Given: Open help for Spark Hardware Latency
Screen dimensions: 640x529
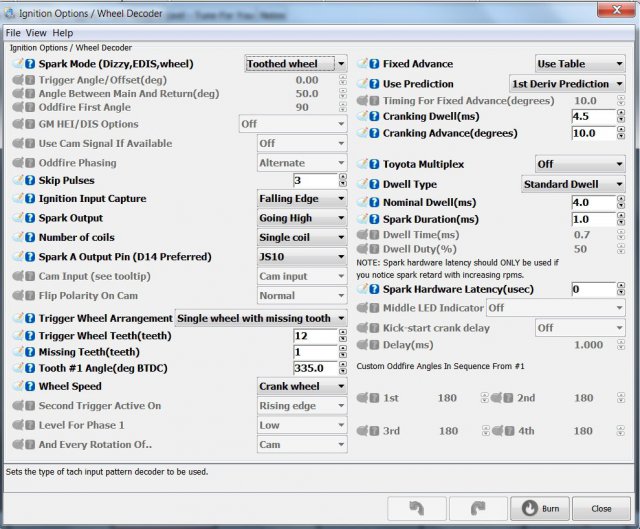Looking at the screenshot, I should [373, 289].
